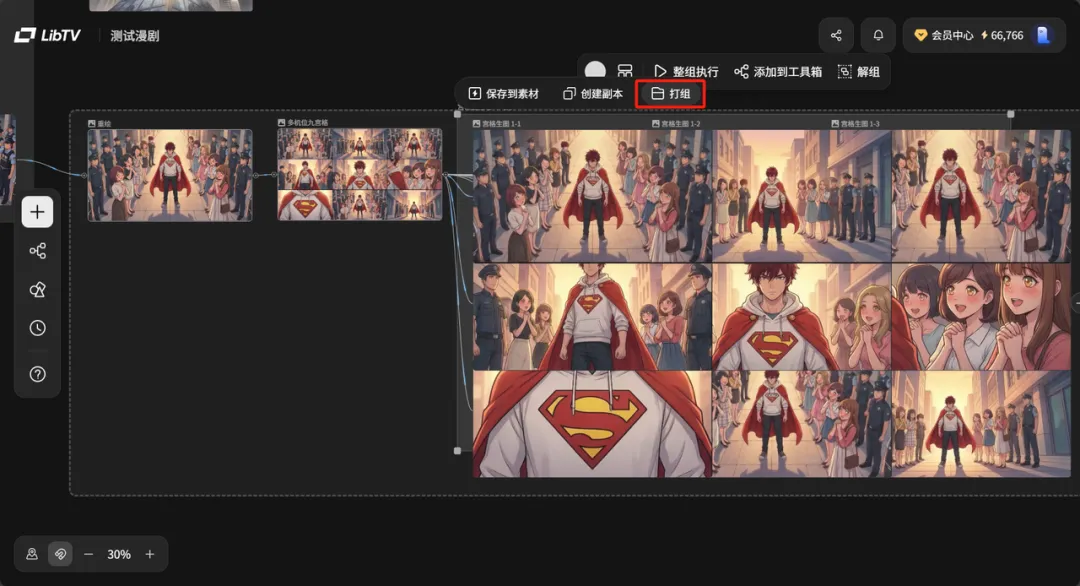Click the 重绘 node label
The height and width of the screenshot is (586, 1080).
point(100,123)
